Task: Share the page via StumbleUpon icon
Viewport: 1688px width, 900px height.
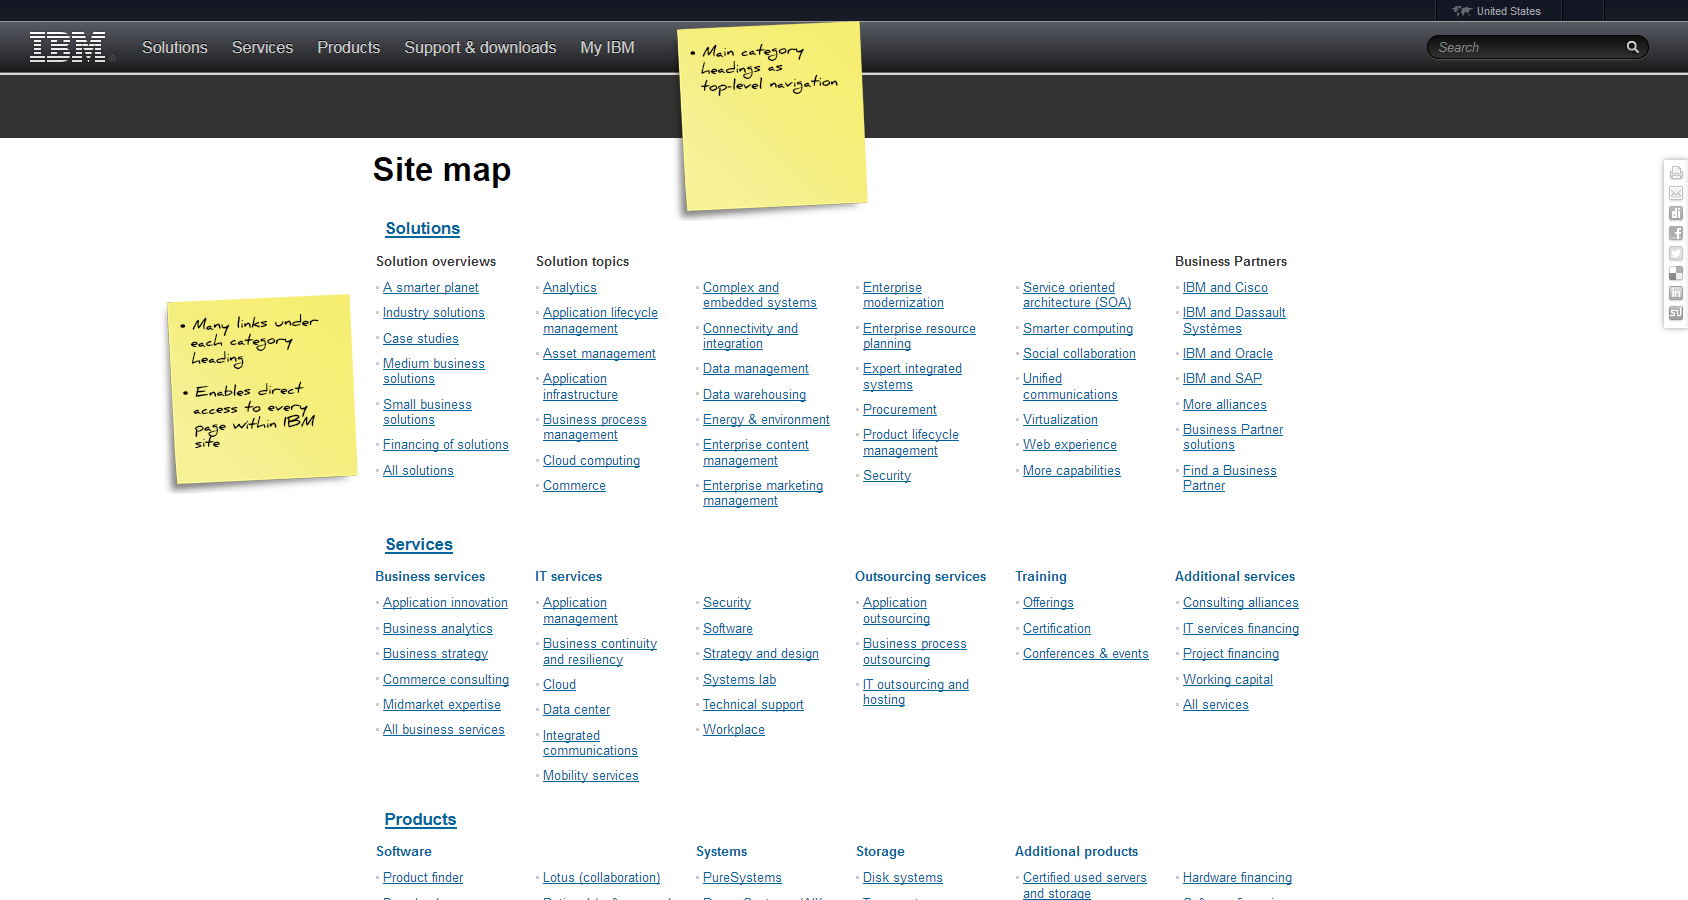Action: click(1676, 313)
